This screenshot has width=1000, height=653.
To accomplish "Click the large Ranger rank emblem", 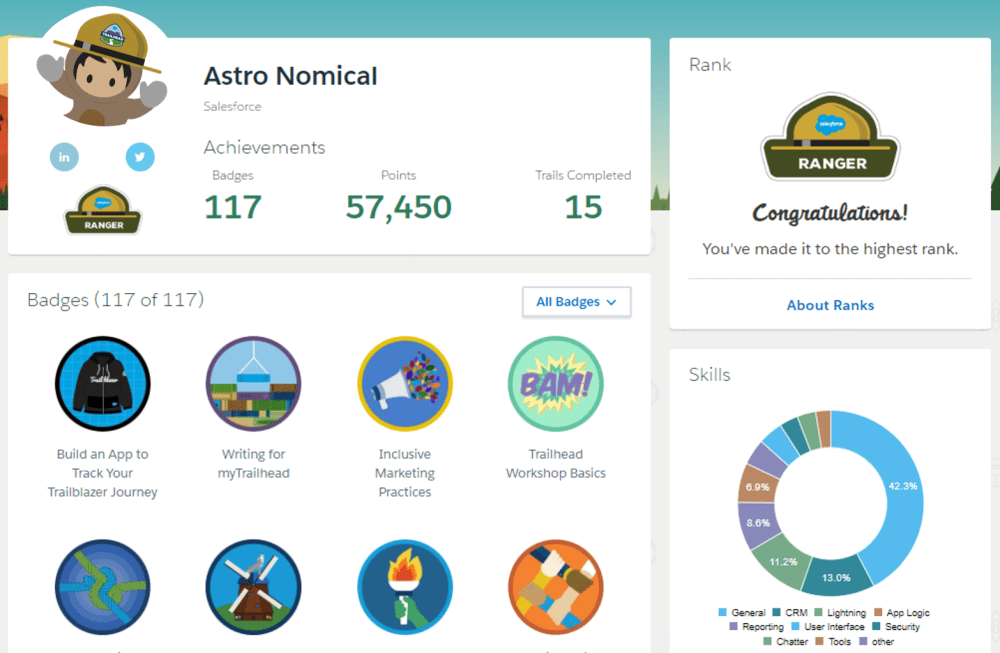I will tap(830, 142).
